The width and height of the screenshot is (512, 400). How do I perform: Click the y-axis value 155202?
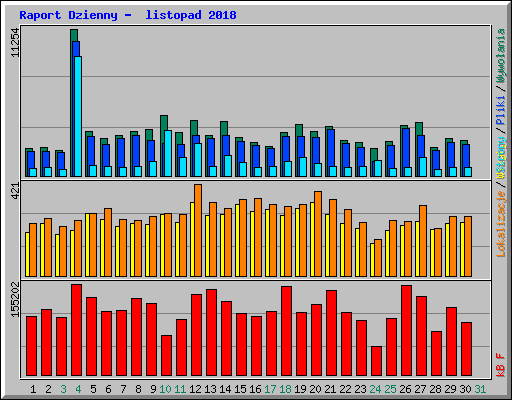pos(15,300)
